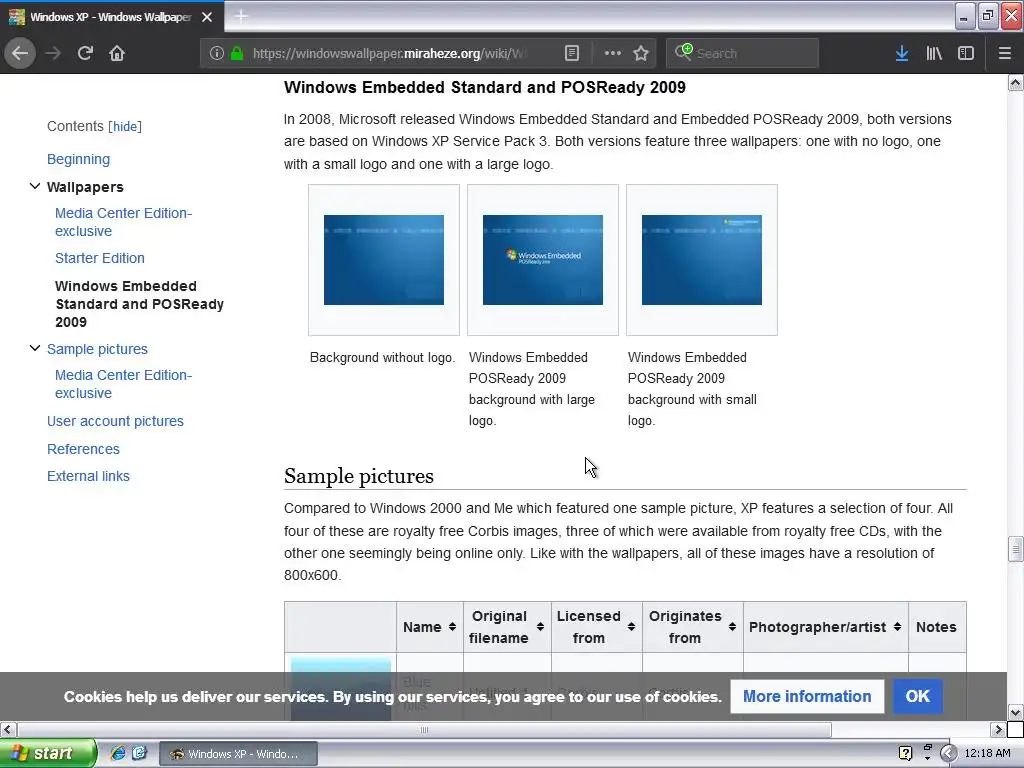Image resolution: width=1024 pixels, height=768 pixels.
Task: Click More information about cookies
Action: [x=807, y=696]
